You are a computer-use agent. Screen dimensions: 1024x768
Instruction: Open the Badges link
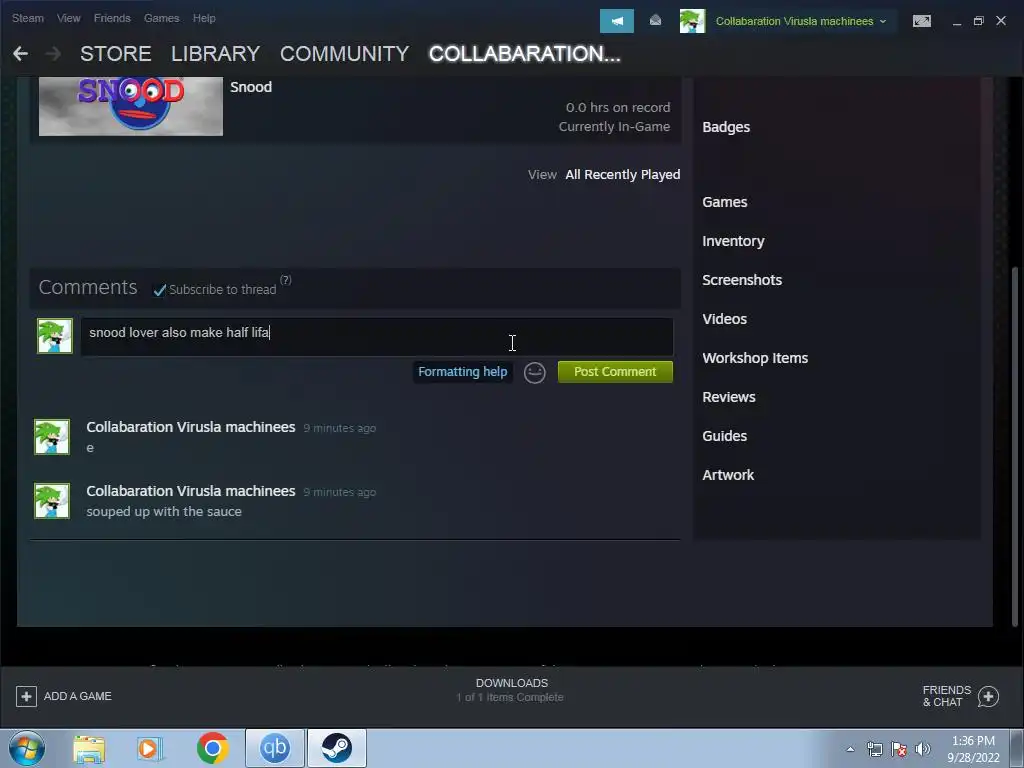coord(726,127)
